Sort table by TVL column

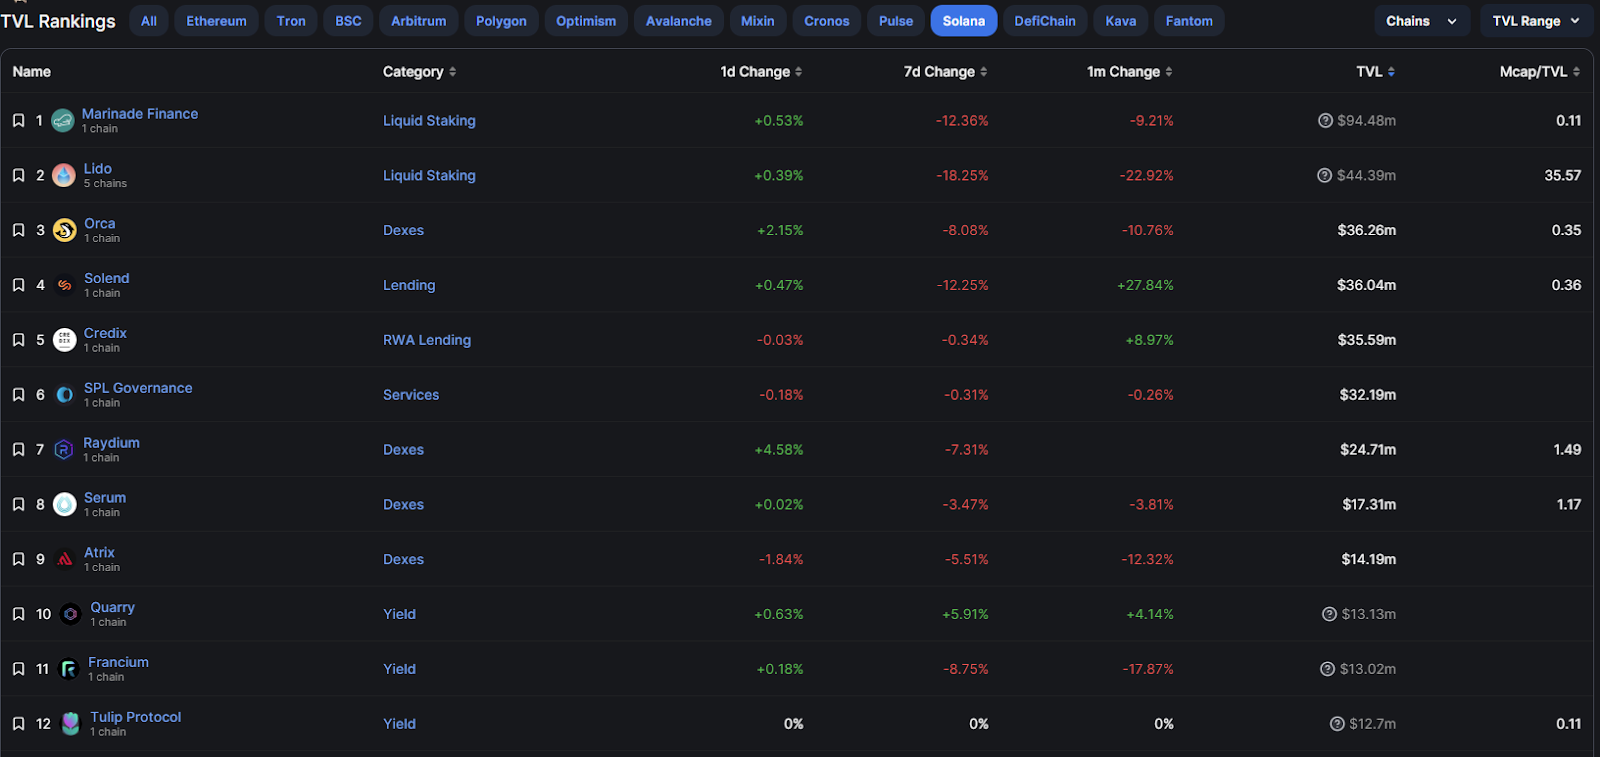pyautogui.click(x=1376, y=72)
